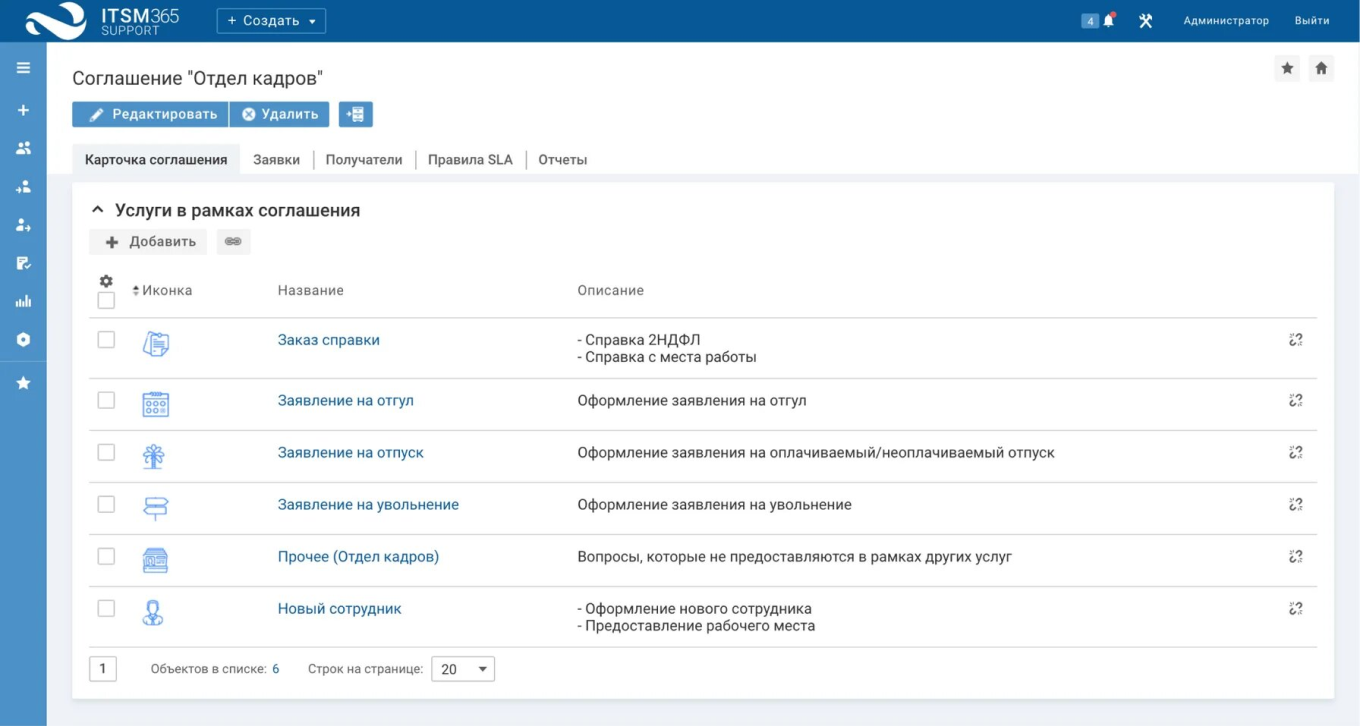Screen dimensions: 1360x726
Task: Open the wrench tools settings icon
Action: (1146, 21)
